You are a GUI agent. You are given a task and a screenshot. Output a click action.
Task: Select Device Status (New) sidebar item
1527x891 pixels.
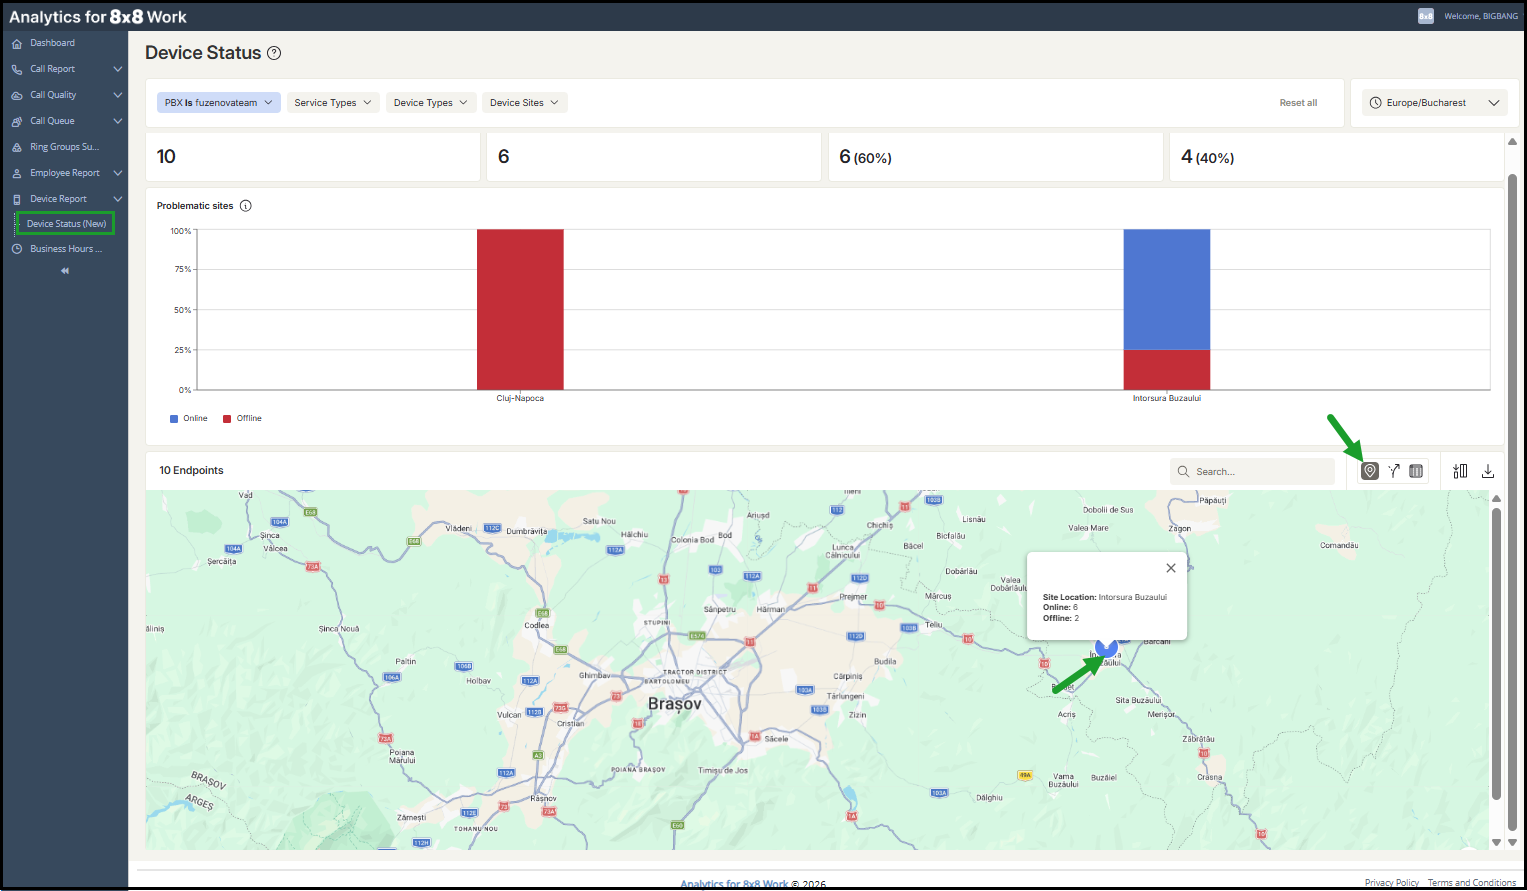click(x=66, y=224)
